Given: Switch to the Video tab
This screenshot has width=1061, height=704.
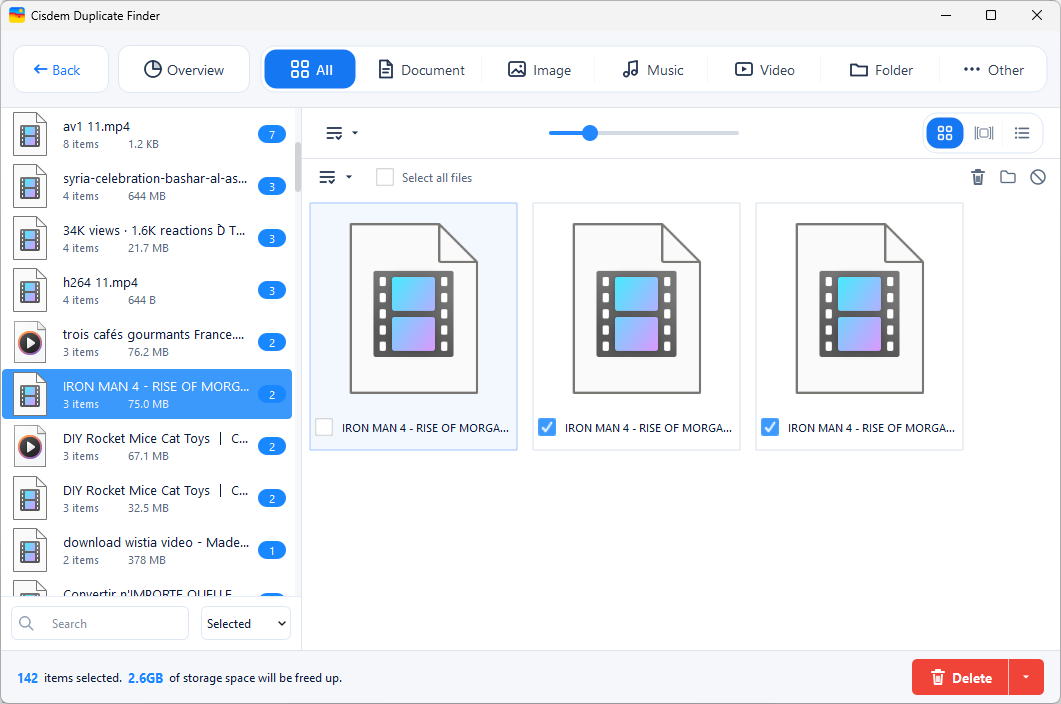Looking at the screenshot, I should click(765, 70).
